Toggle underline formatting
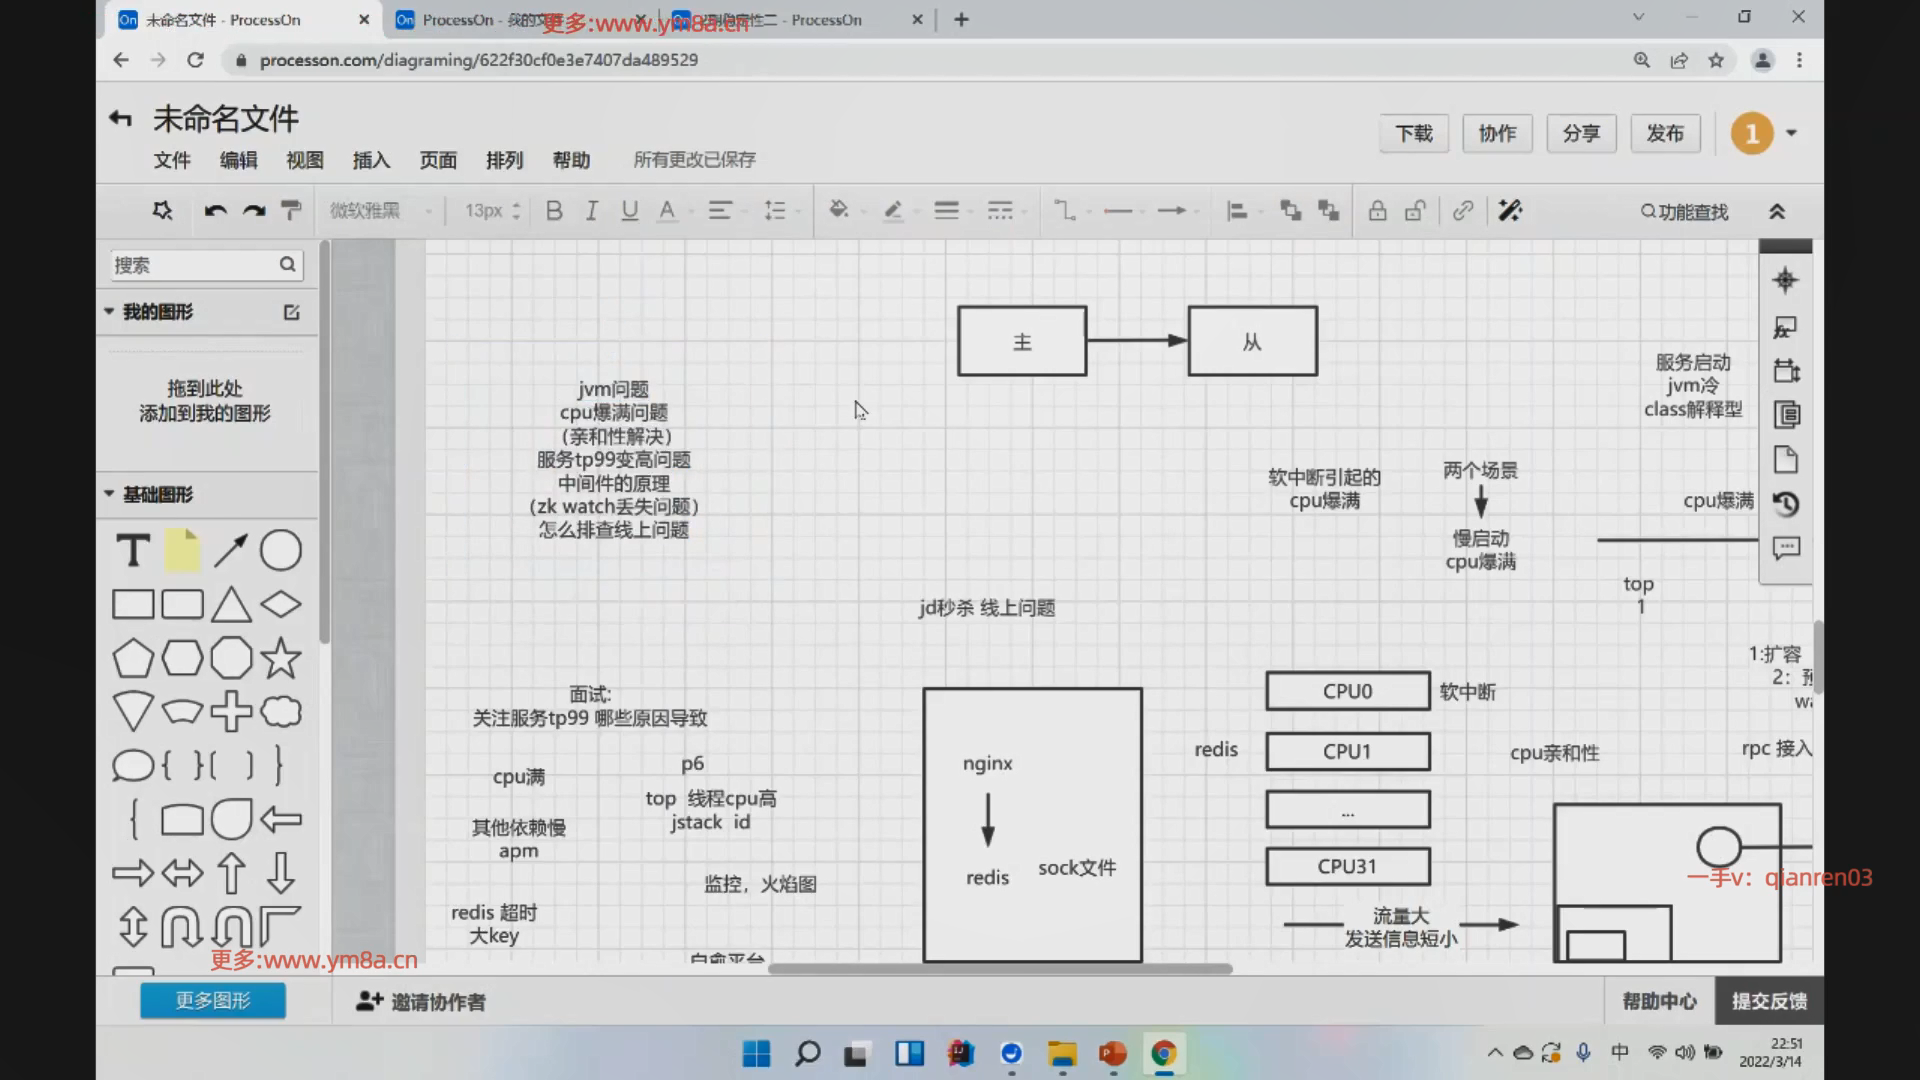1920x1080 pixels. [629, 211]
